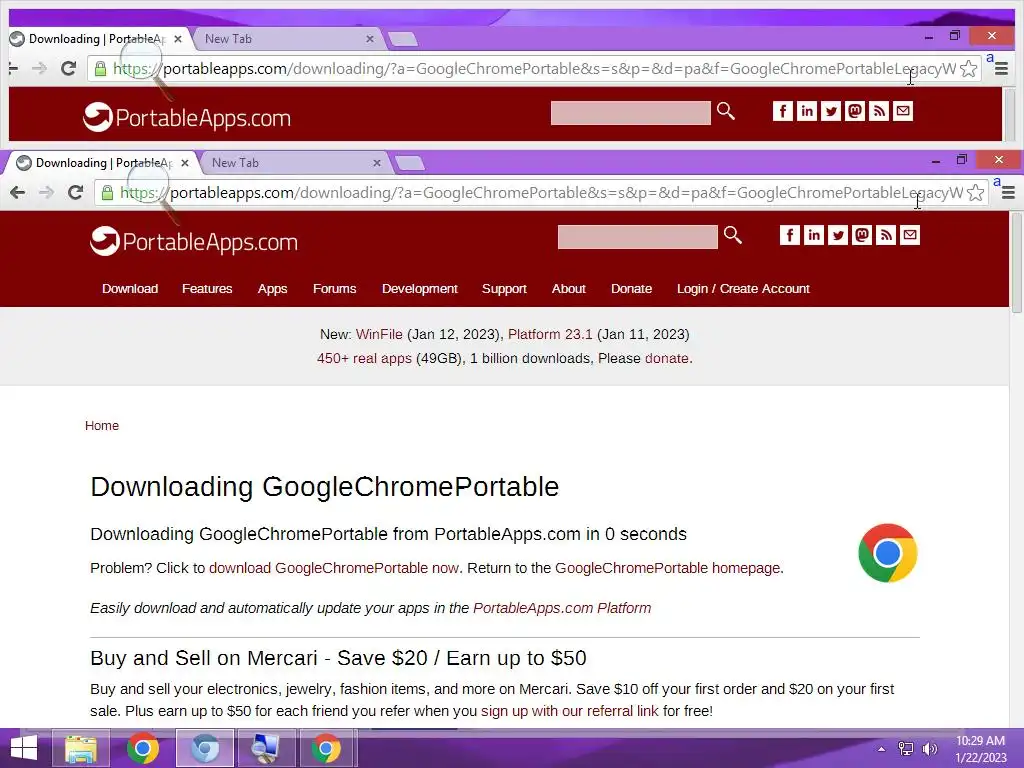Viewport: 1024px width, 768px height.
Task: Click GoogleChromePortable homepage link
Action: click(x=667, y=568)
